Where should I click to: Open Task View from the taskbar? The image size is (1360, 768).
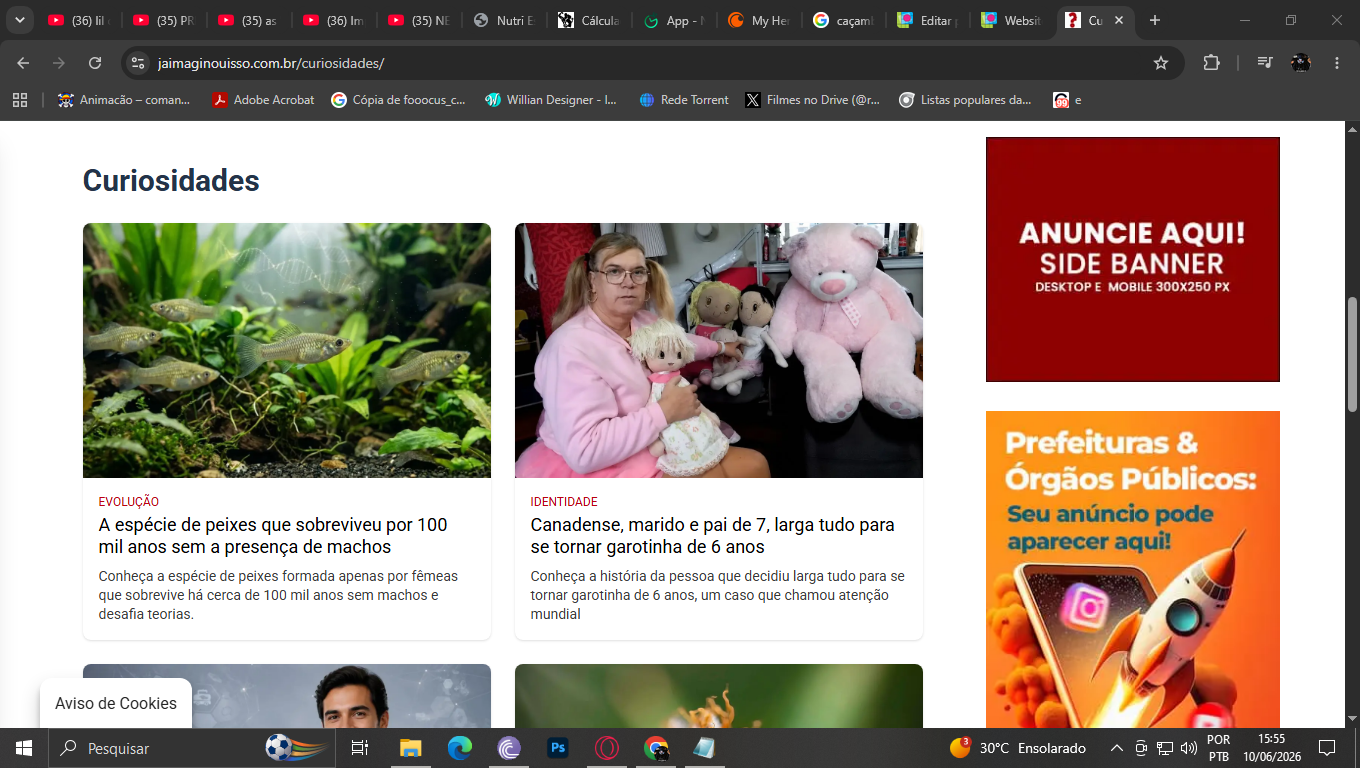coord(360,748)
